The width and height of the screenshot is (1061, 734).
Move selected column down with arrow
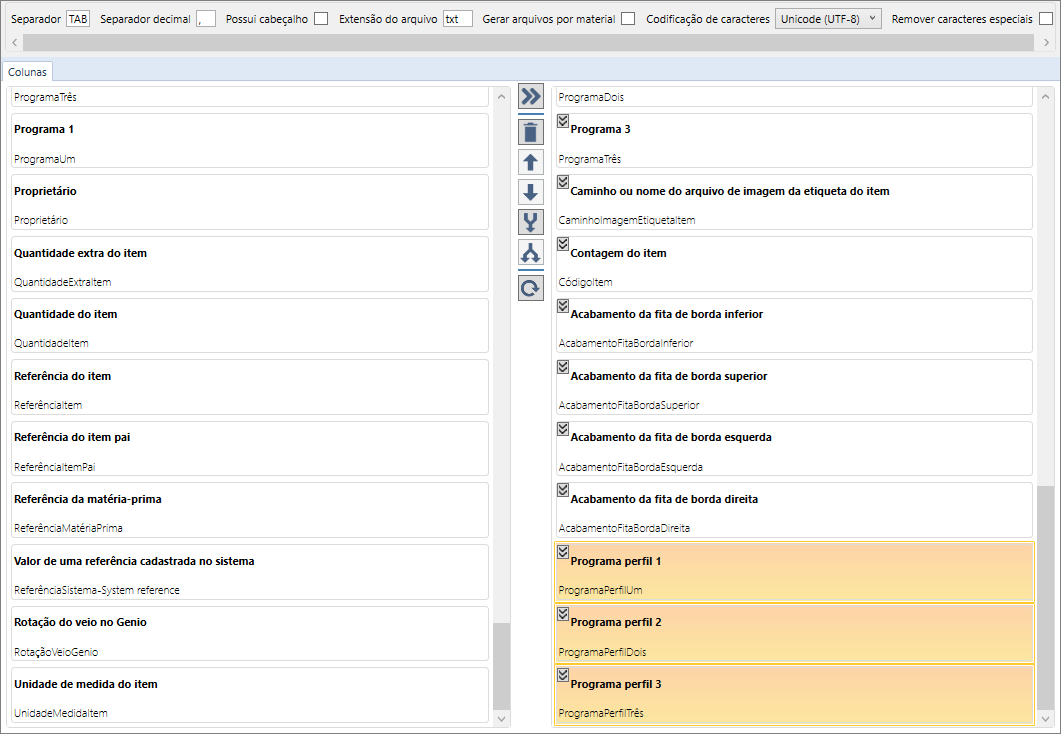(x=530, y=192)
